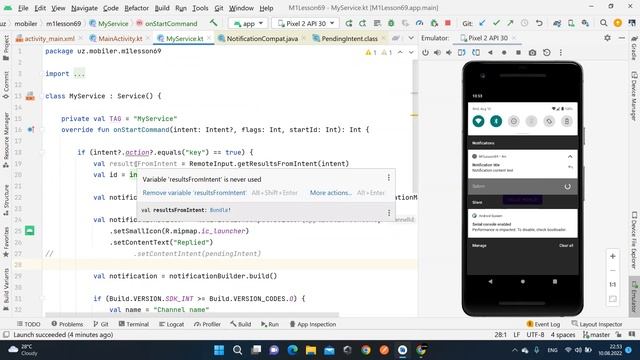This screenshot has height=360, width=640.
Task: Click emulator toolbar Home circle icon
Action: coord(504,53)
